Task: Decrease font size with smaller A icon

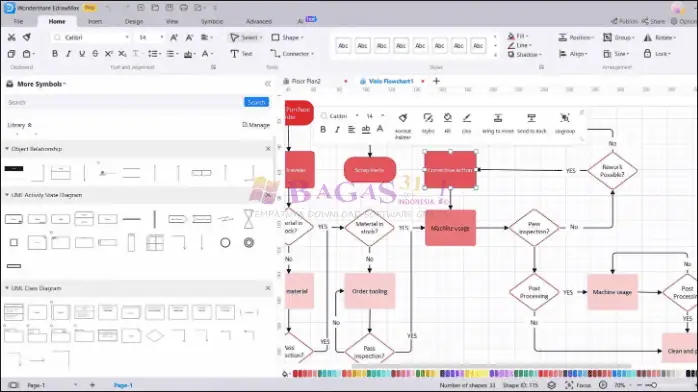Action: pyautogui.click(x=189, y=37)
